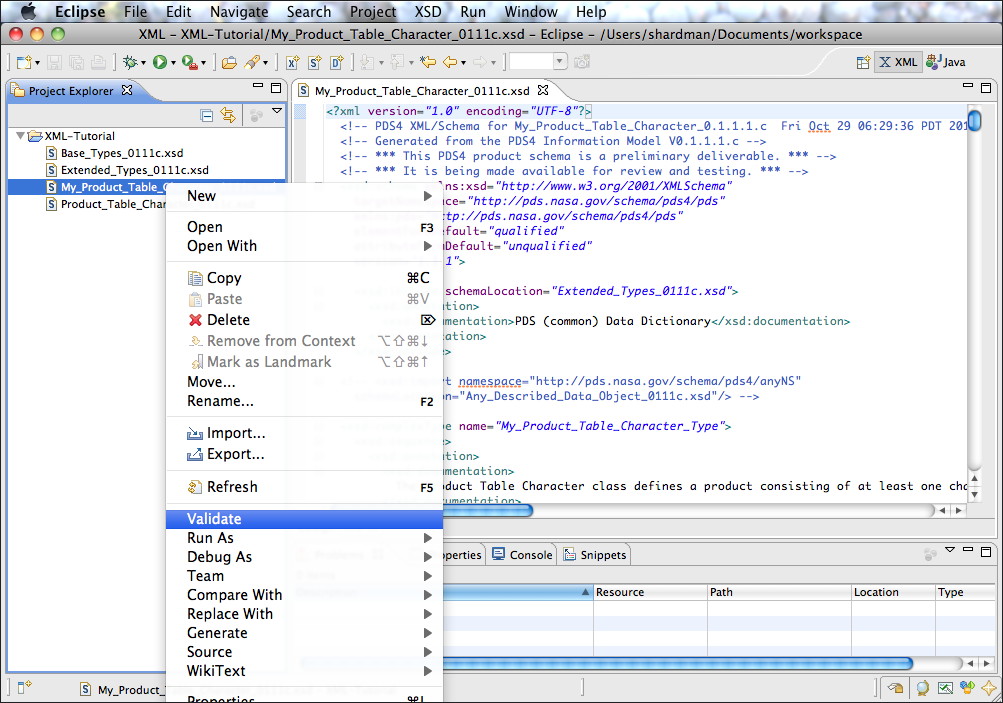The width and height of the screenshot is (1003, 703).
Task: Select Rename... in the context menu
Action: [x=304, y=401]
